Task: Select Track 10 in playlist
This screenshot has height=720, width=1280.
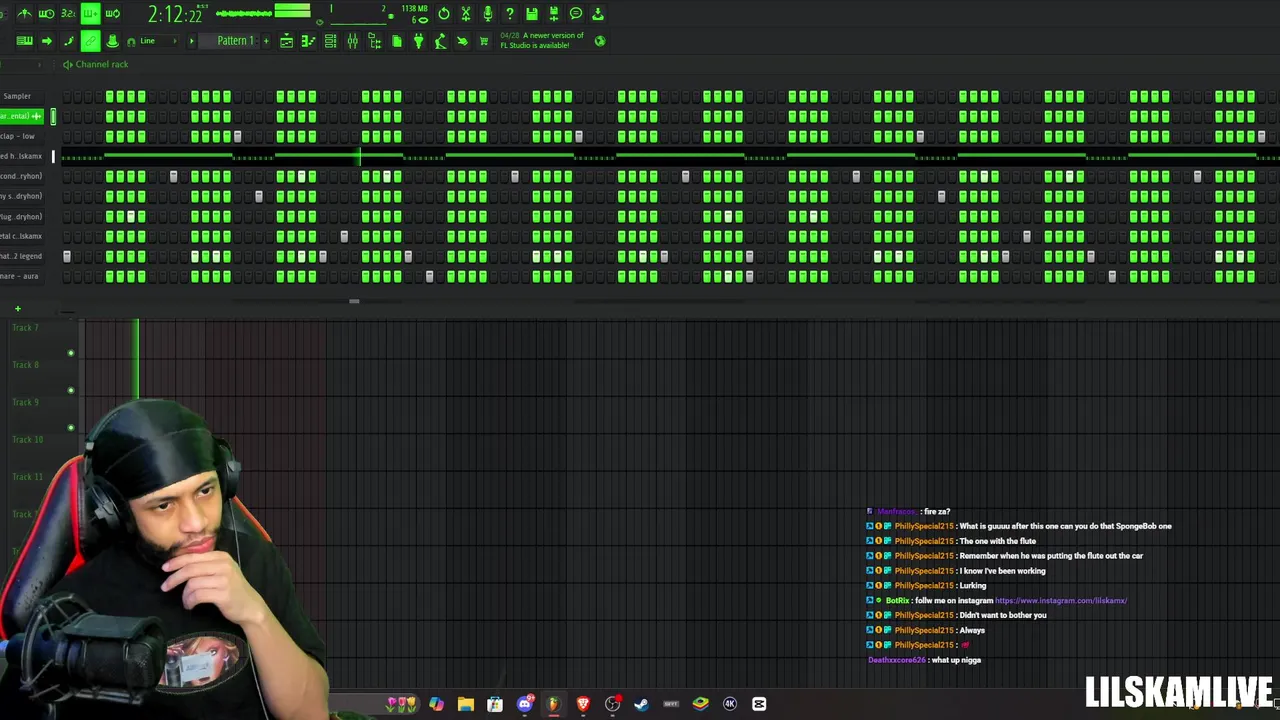Action: click(x=27, y=439)
